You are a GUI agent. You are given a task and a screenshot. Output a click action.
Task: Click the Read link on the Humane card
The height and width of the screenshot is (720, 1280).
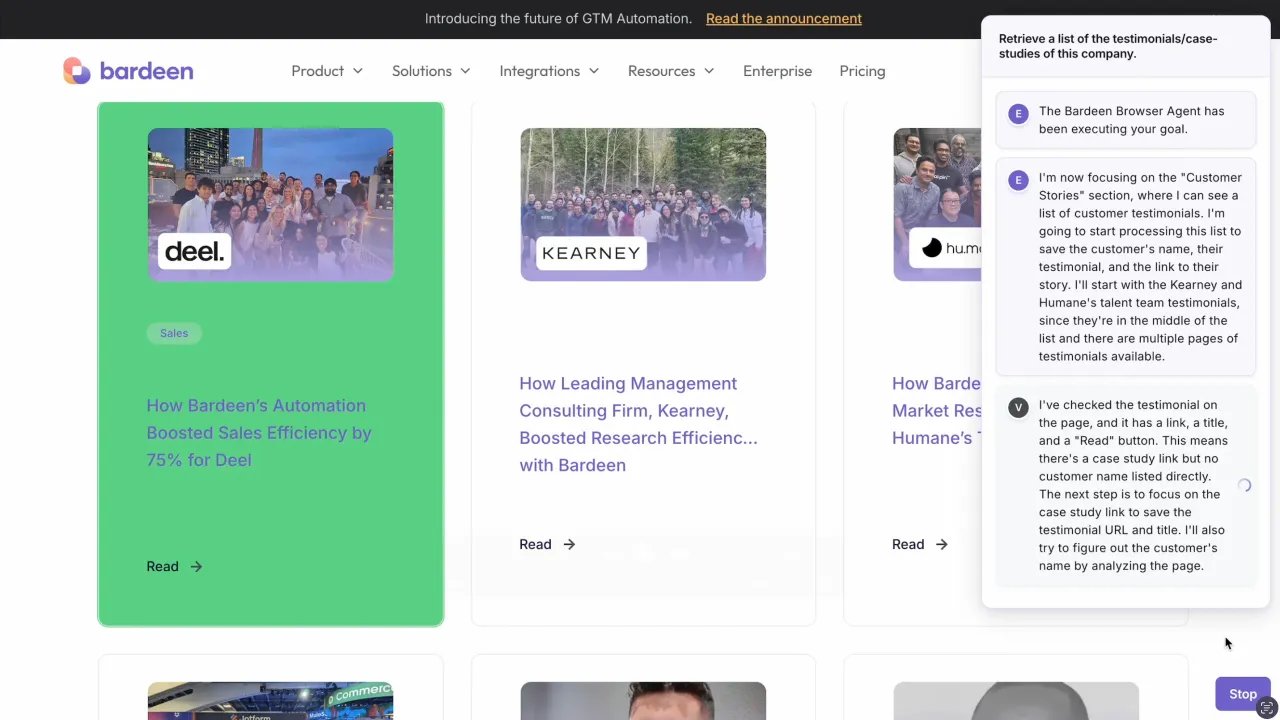point(920,544)
